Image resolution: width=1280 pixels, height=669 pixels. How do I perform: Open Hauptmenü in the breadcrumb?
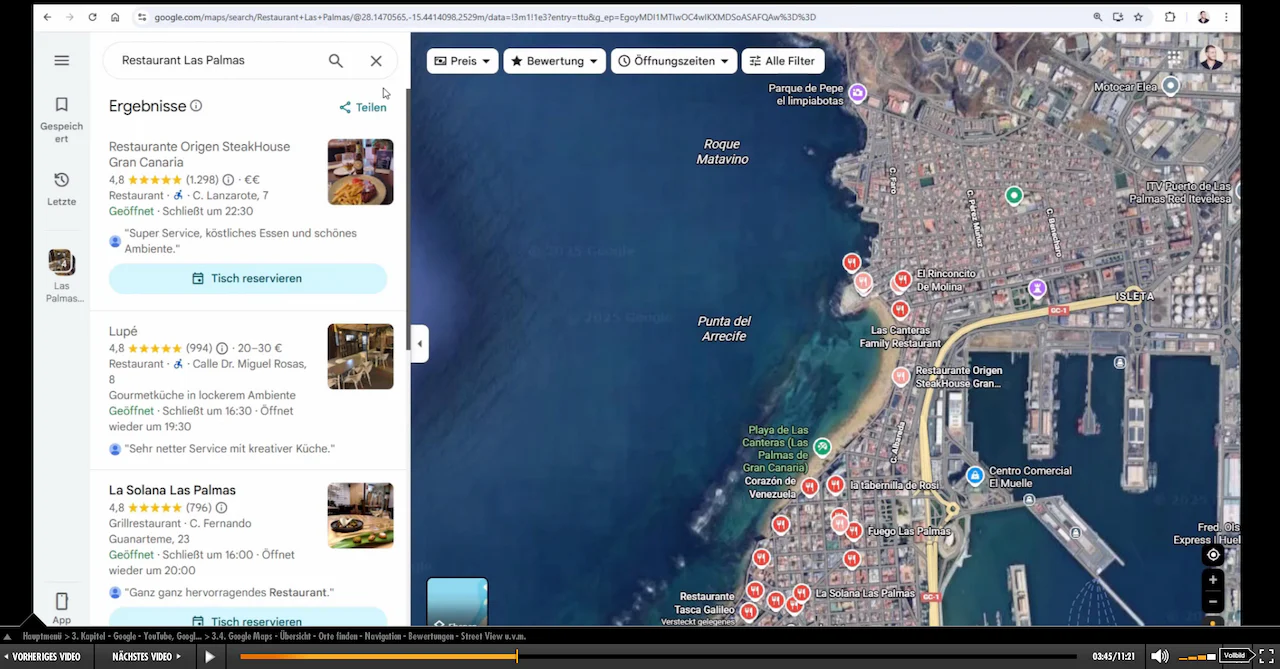42,636
